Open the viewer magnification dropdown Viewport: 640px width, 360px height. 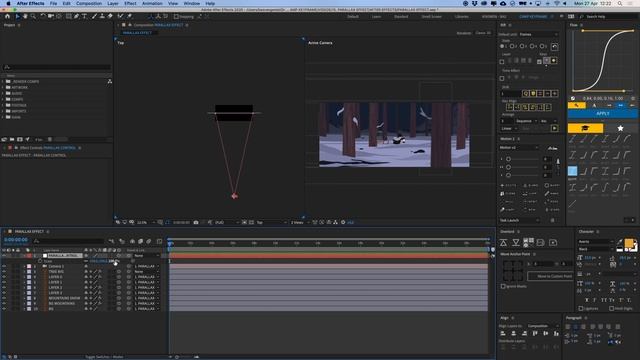point(146,222)
